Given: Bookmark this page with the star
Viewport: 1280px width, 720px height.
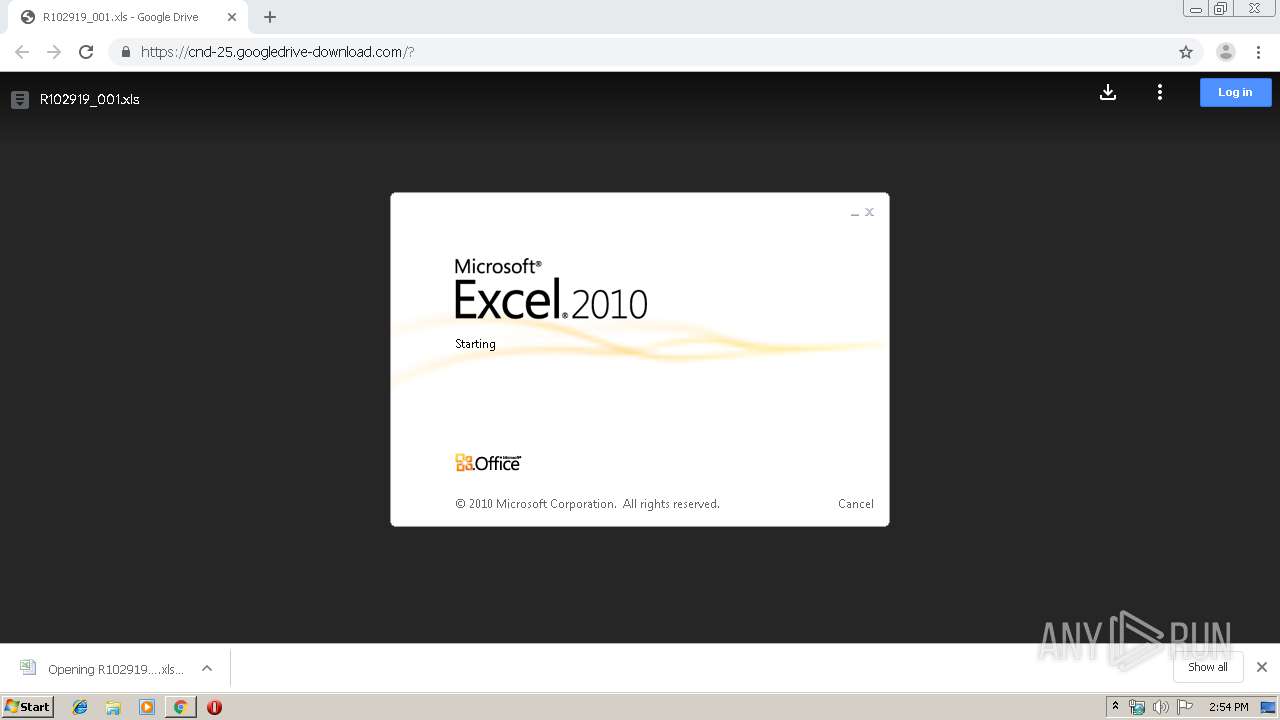Looking at the screenshot, I should [1186, 52].
